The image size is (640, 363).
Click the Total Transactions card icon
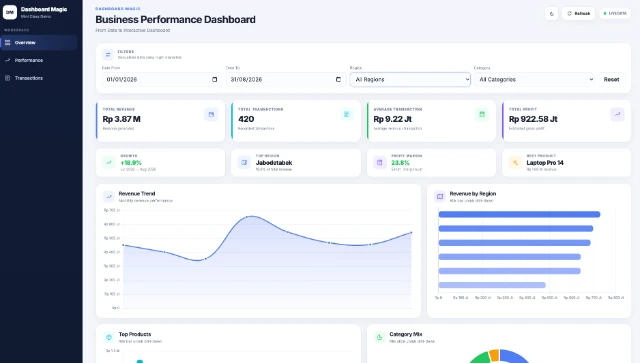[347, 114]
